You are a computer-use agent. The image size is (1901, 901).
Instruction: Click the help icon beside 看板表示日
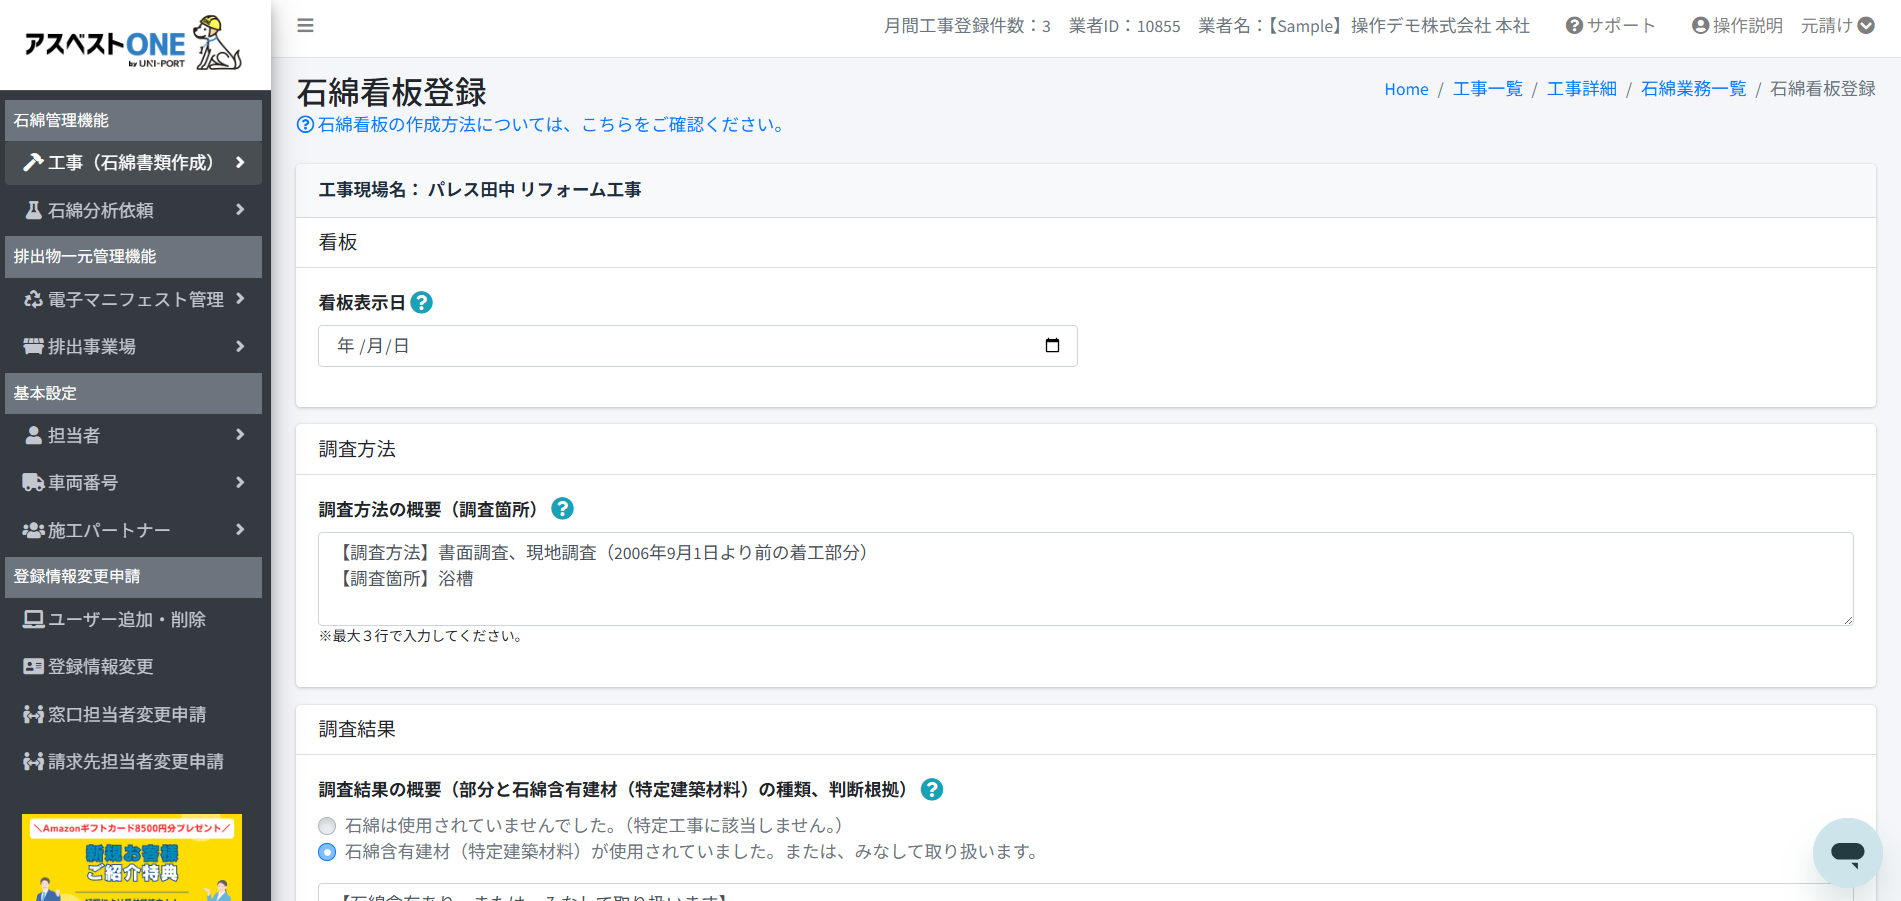[x=422, y=303]
